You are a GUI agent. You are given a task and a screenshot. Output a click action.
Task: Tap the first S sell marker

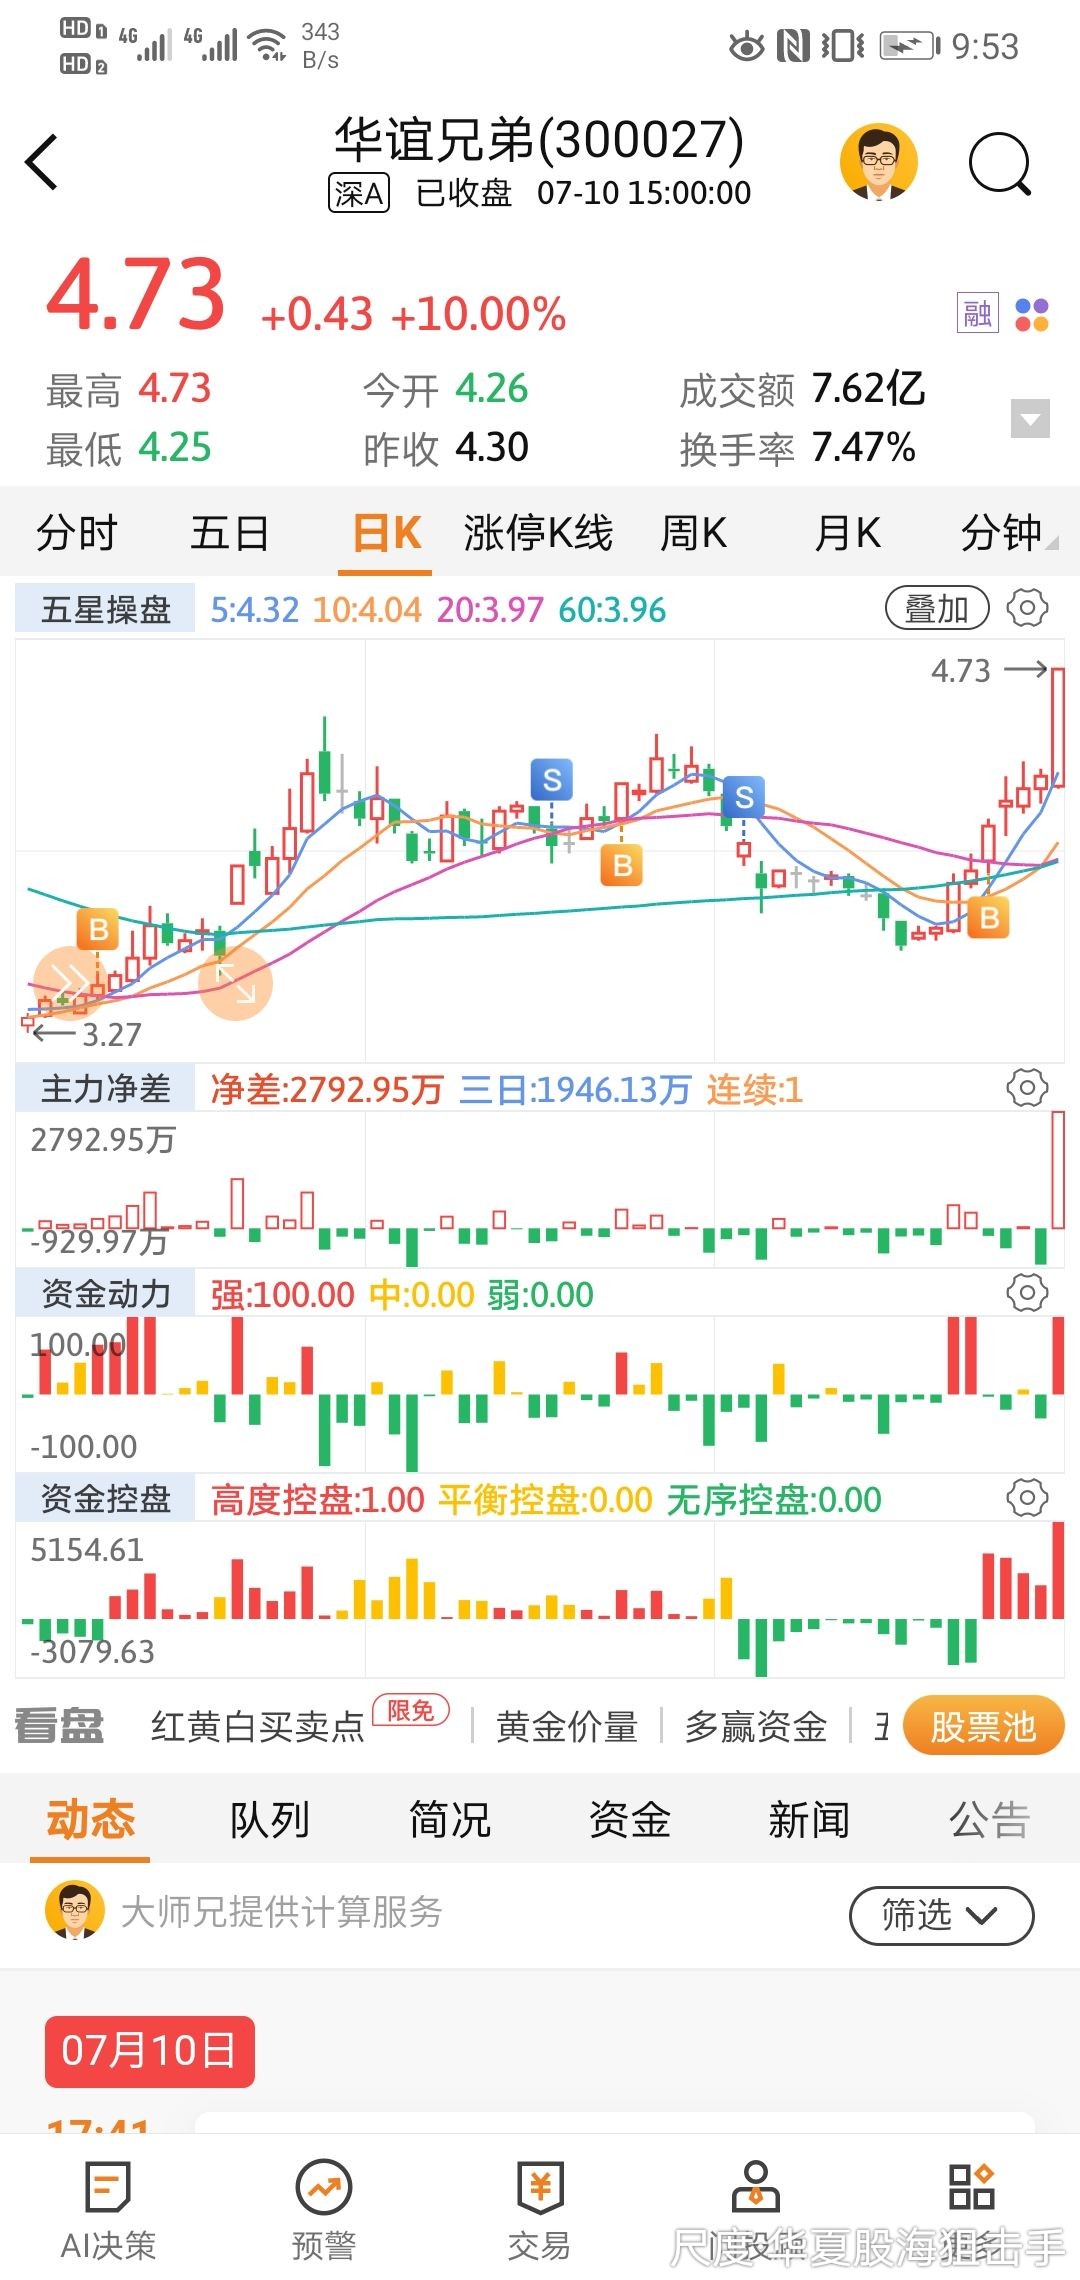coord(552,780)
